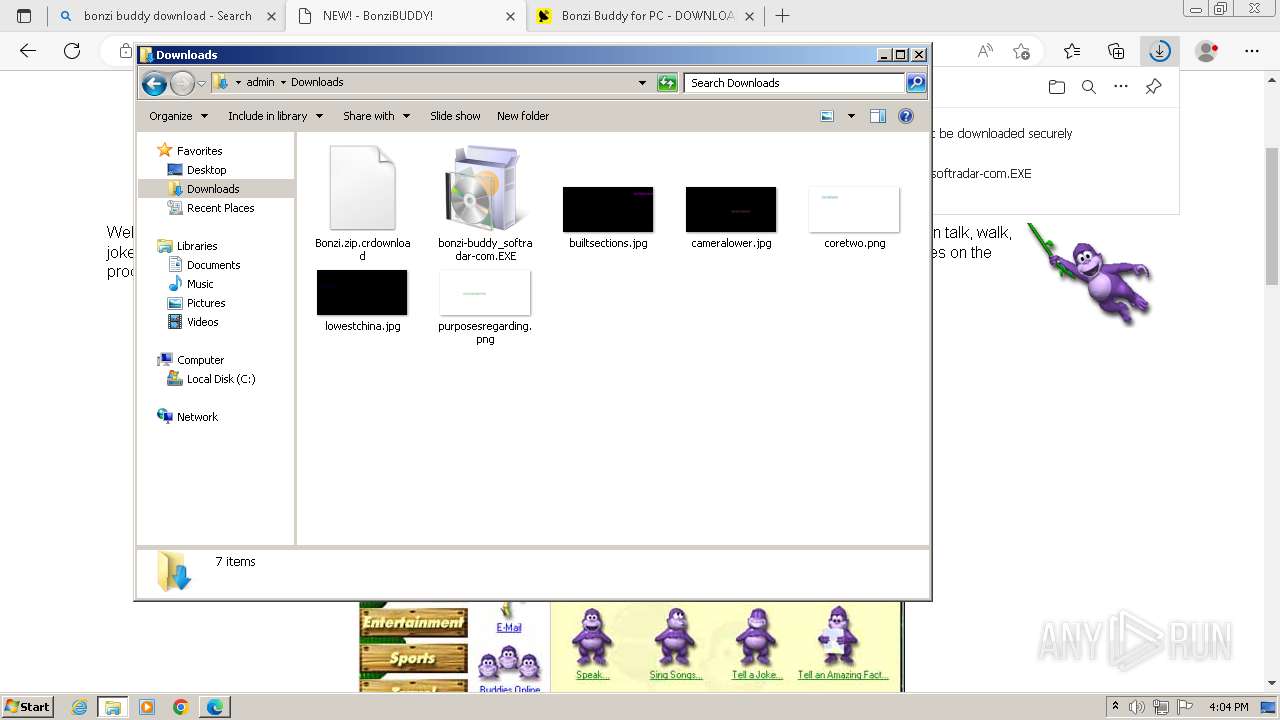Viewport: 1280px width, 720px height.
Task: Open browser tab actions menu
Action: 24,16
